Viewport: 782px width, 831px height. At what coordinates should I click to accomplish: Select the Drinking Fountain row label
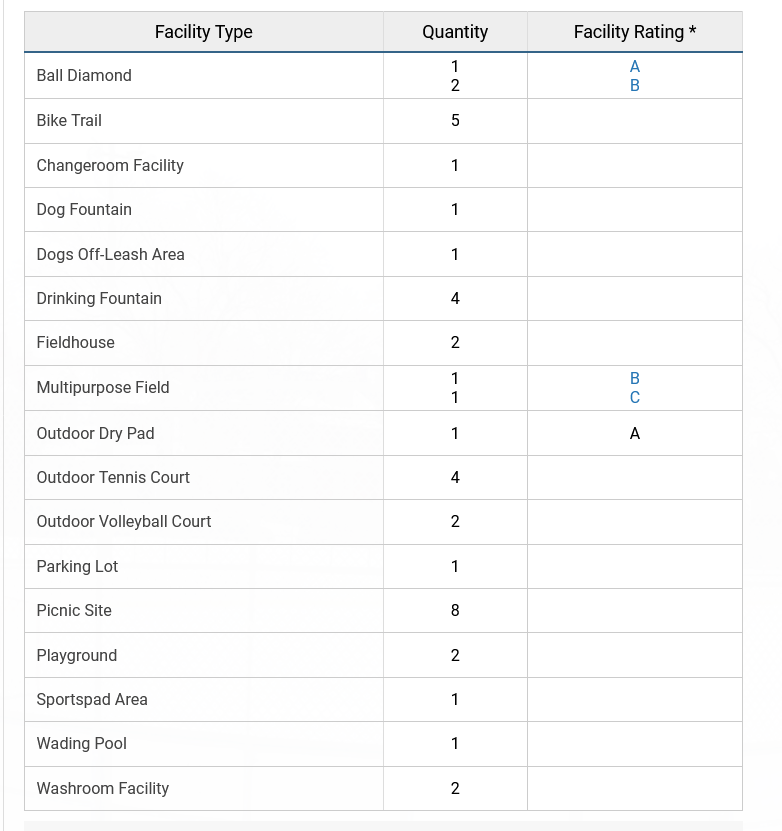[x=99, y=298]
